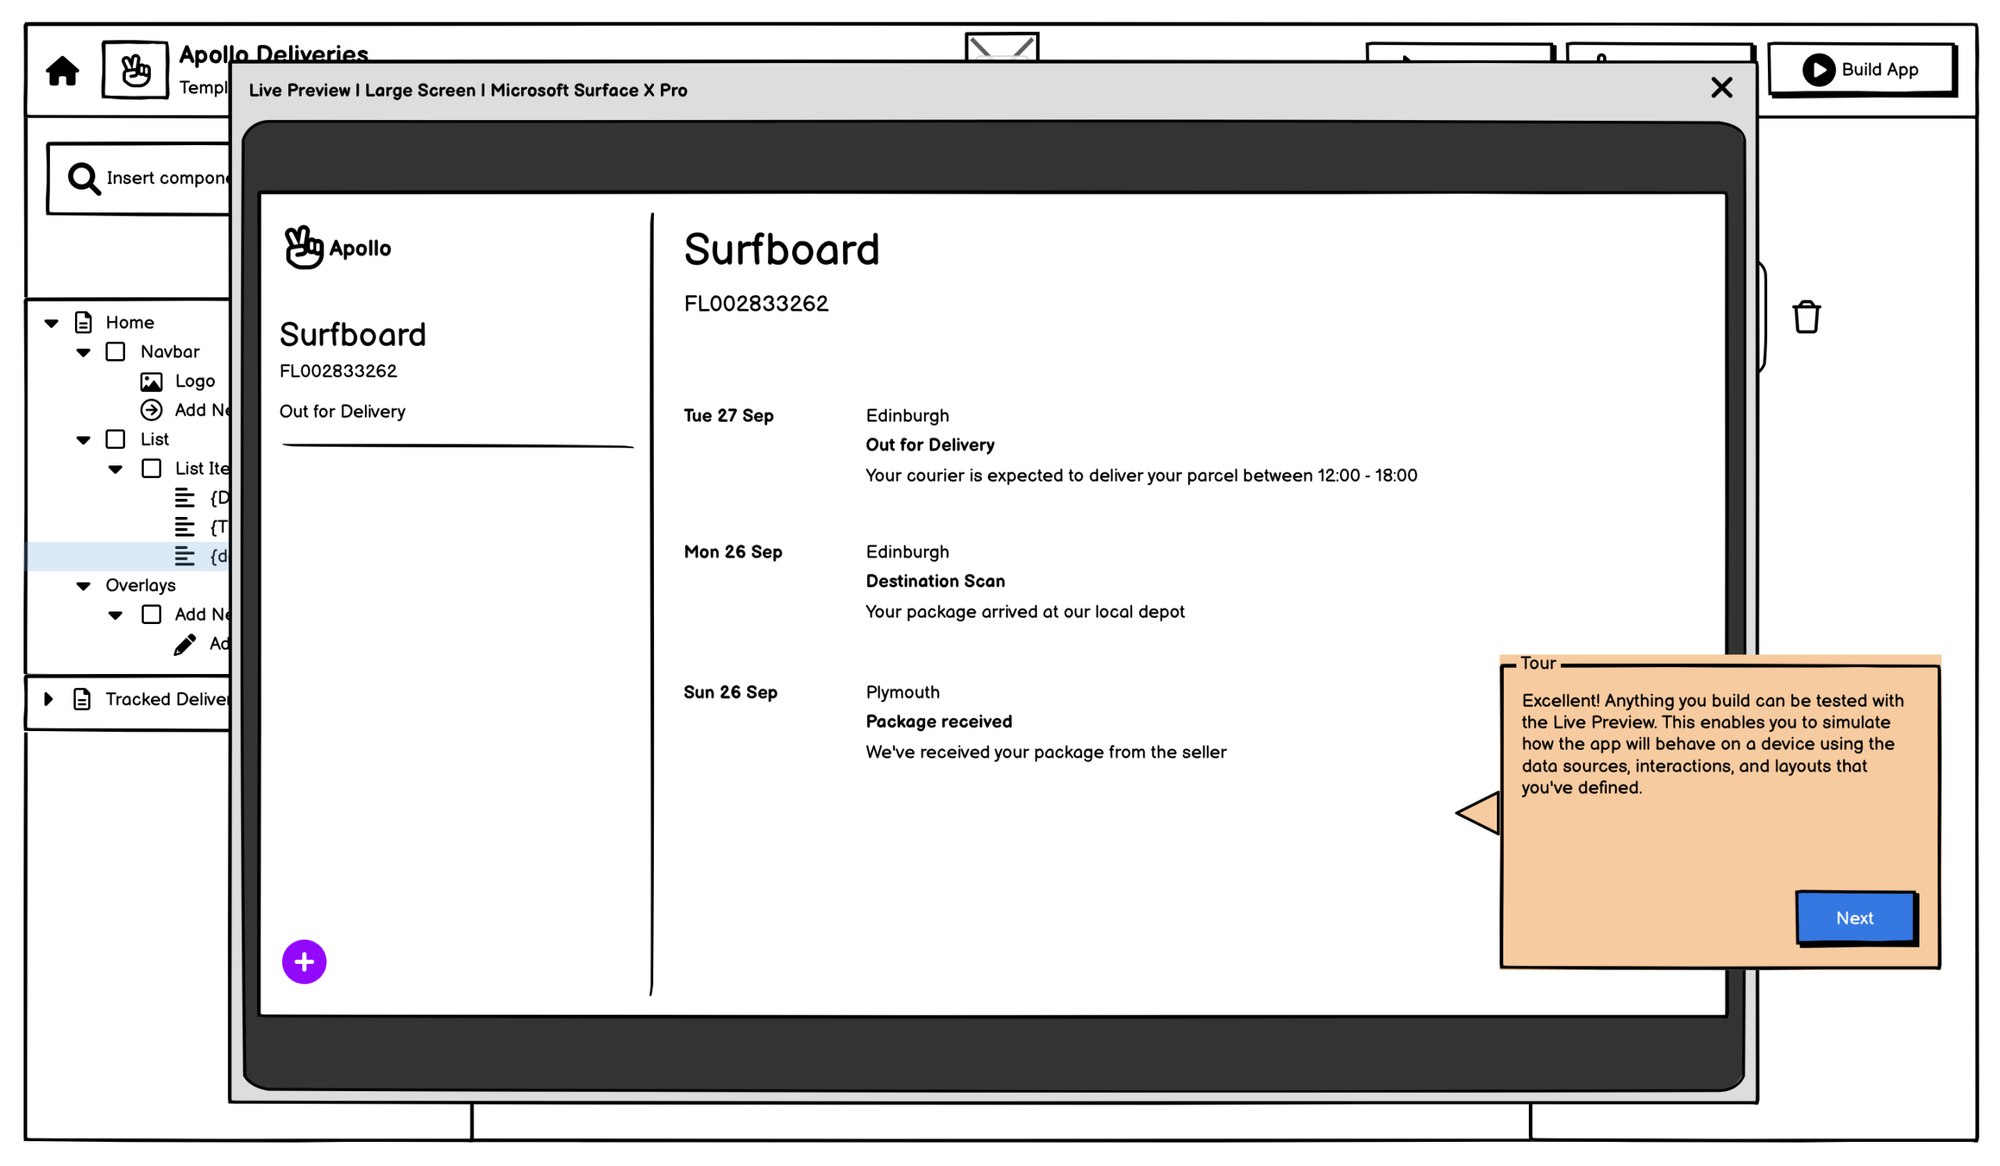Select the Home page document icon
The width and height of the screenshot is (2000, 1166).
click(x=83, y=322)
